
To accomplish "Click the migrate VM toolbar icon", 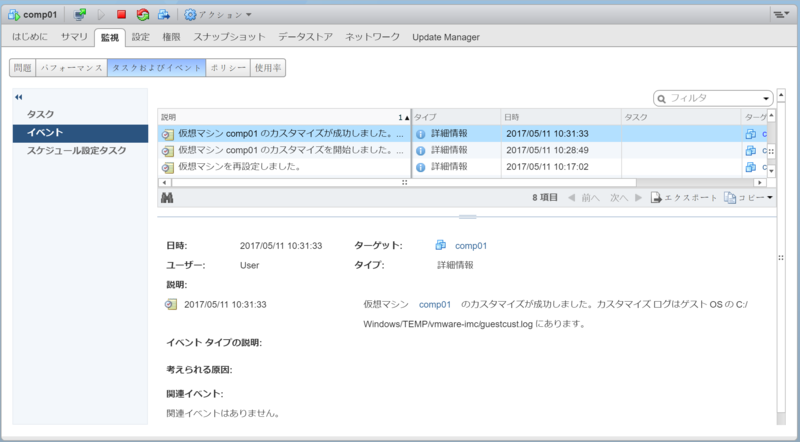I will click(164, 15).
